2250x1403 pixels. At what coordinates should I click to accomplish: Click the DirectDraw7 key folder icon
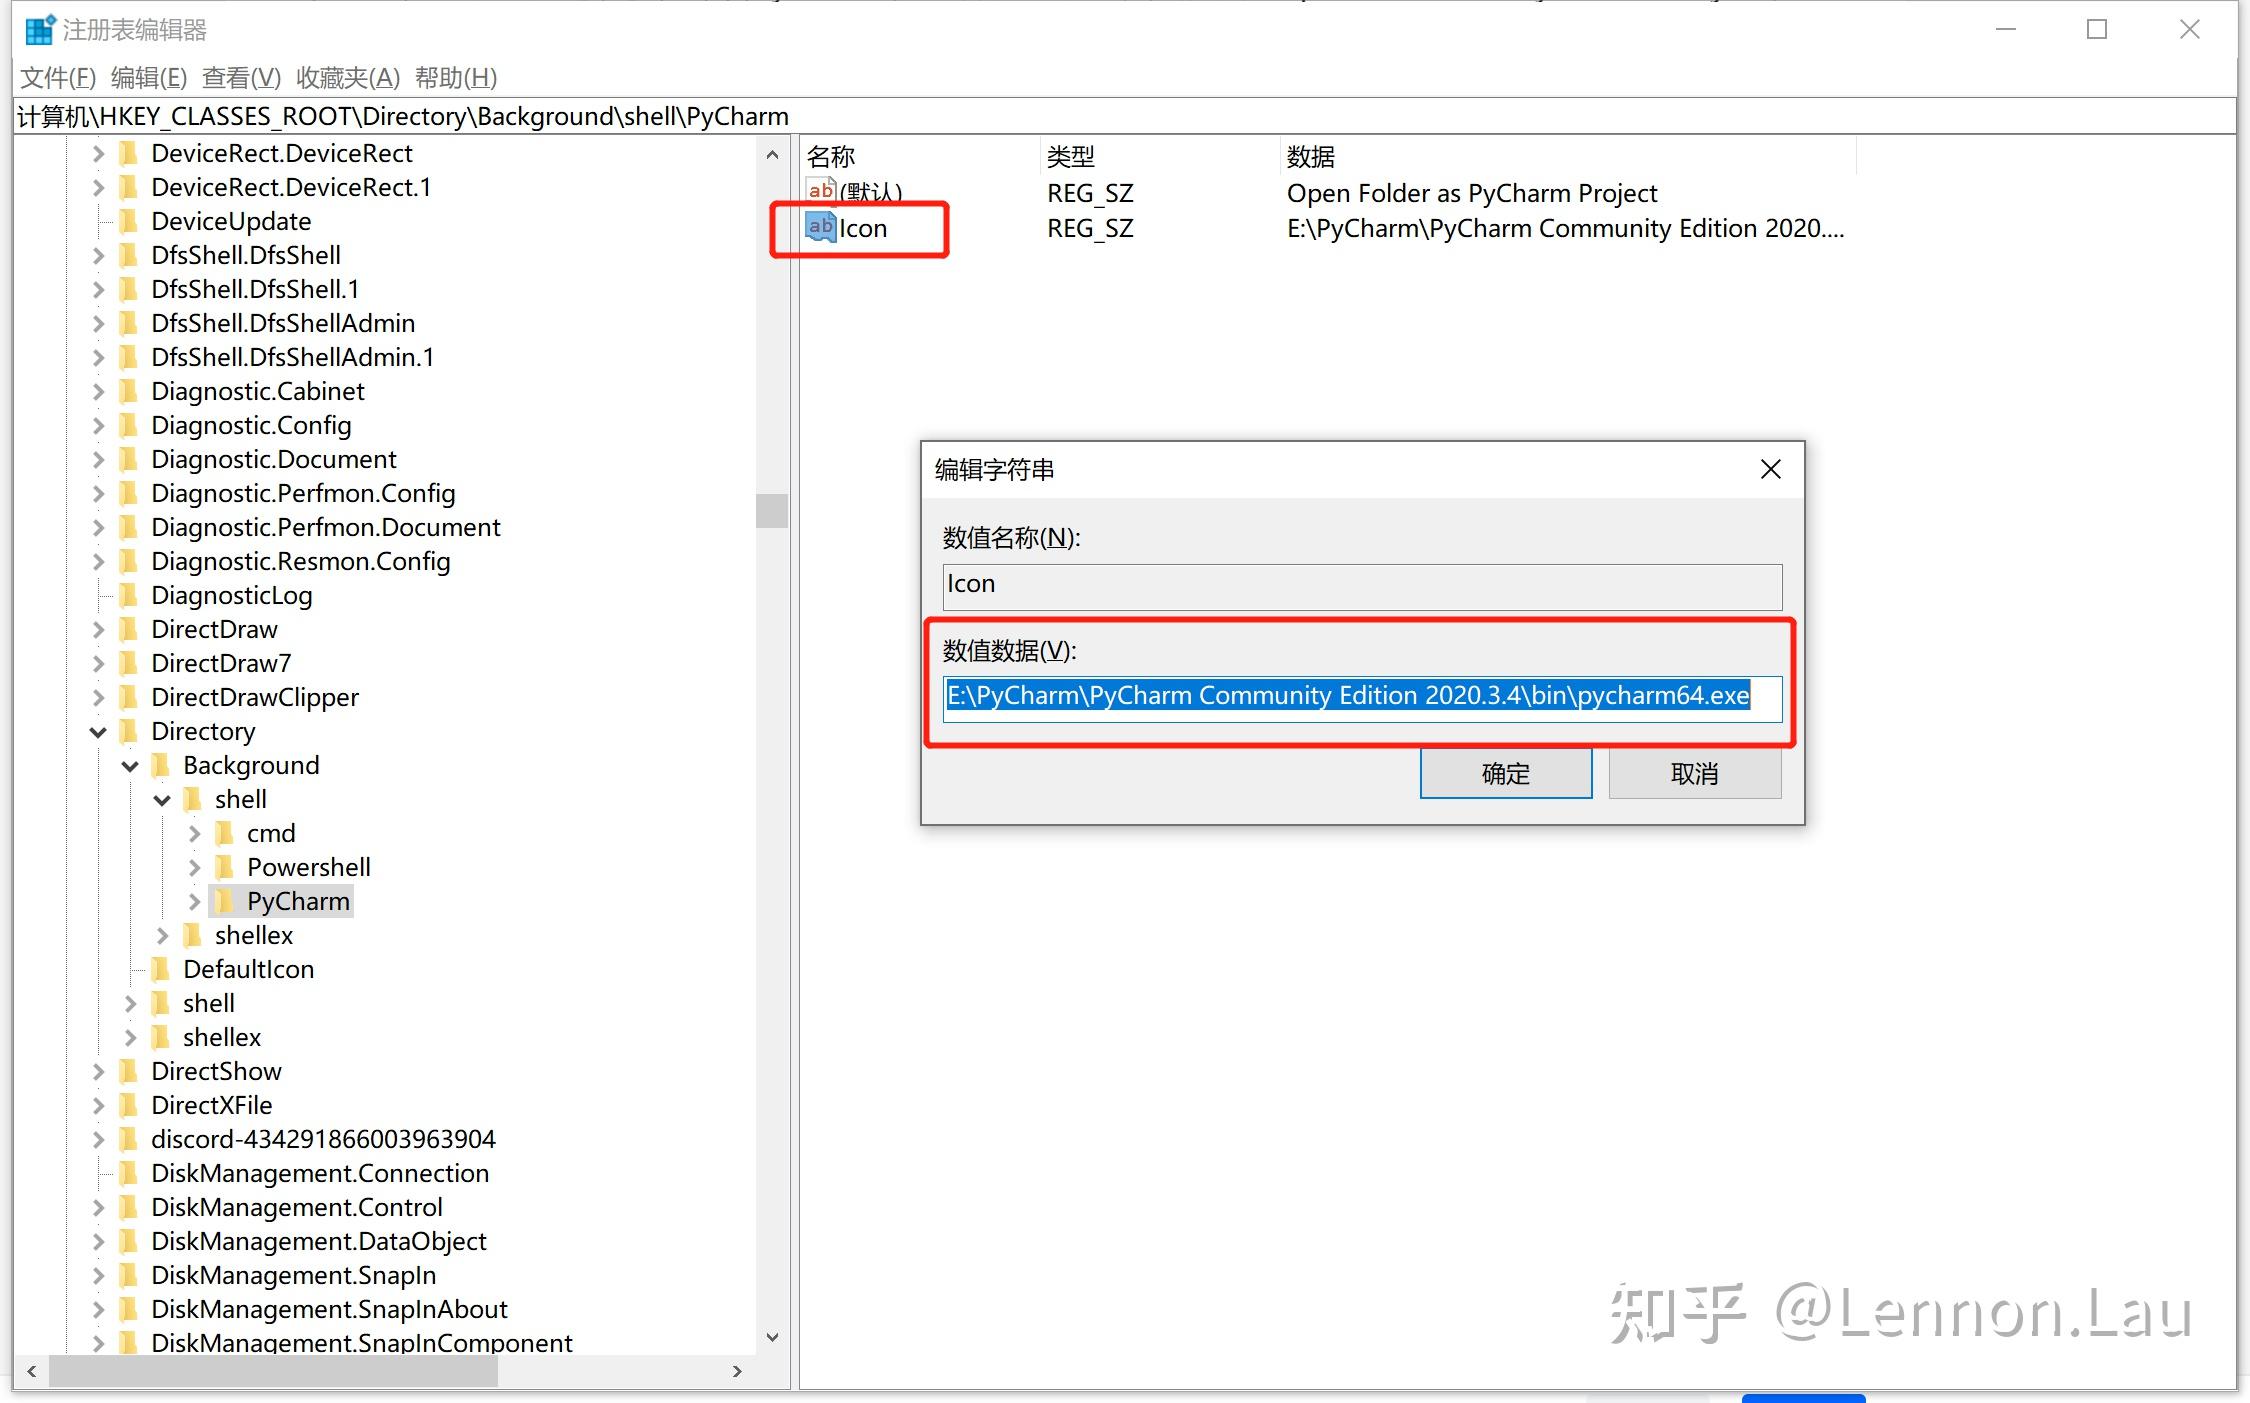(130, 663)
